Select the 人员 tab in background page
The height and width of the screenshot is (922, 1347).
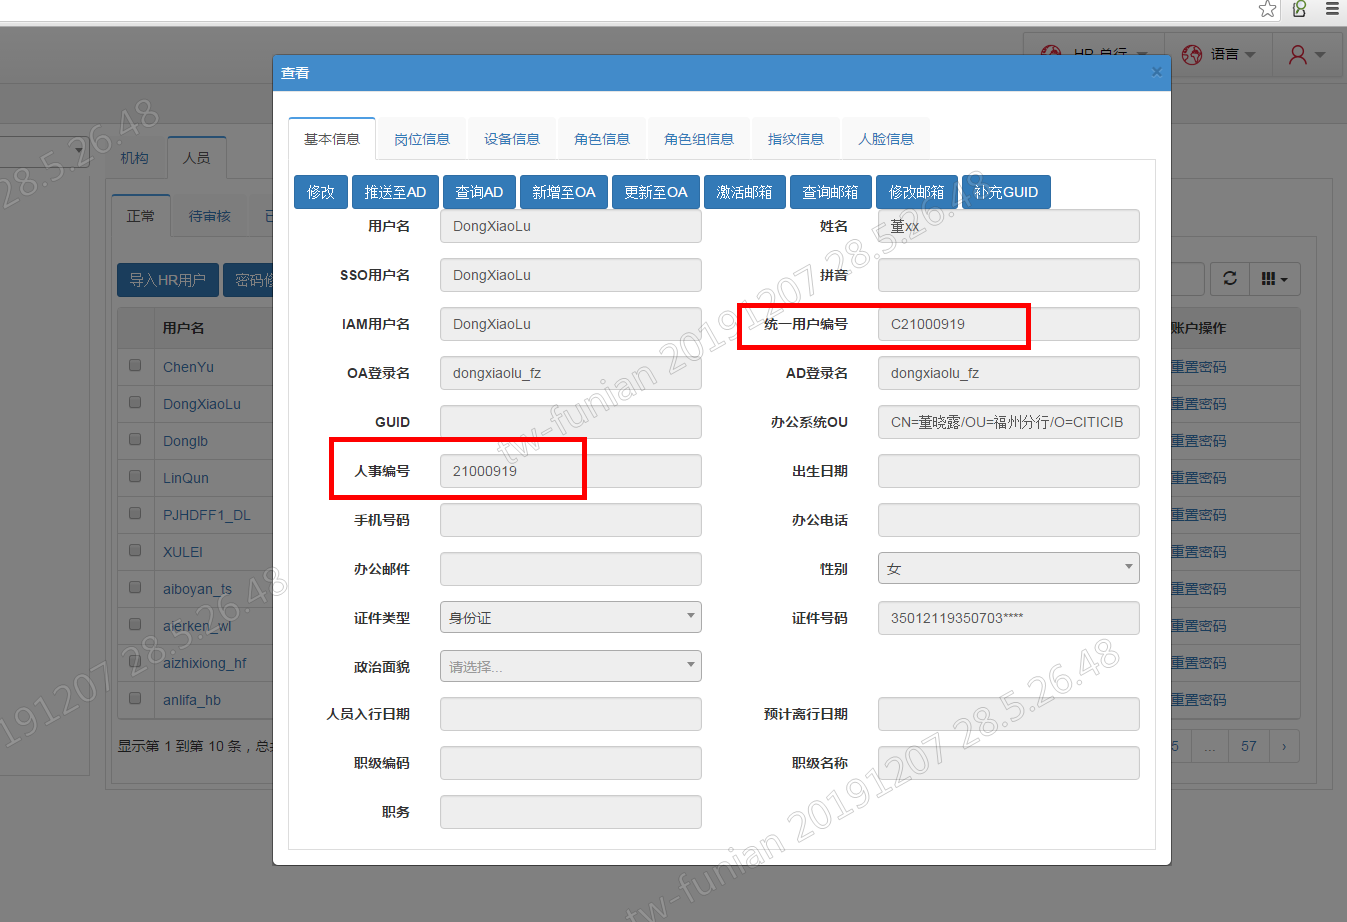196,158
